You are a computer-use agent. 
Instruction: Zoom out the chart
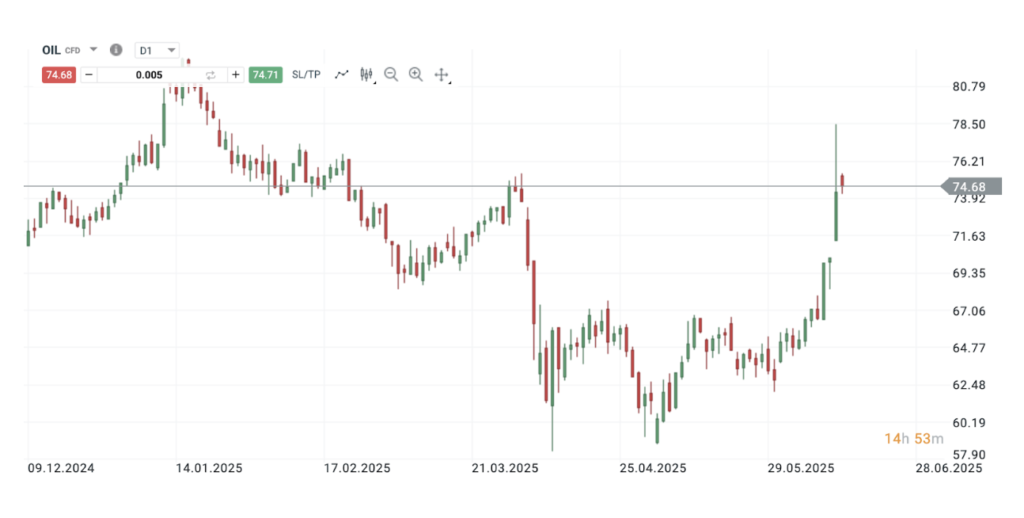click(391, 74)
